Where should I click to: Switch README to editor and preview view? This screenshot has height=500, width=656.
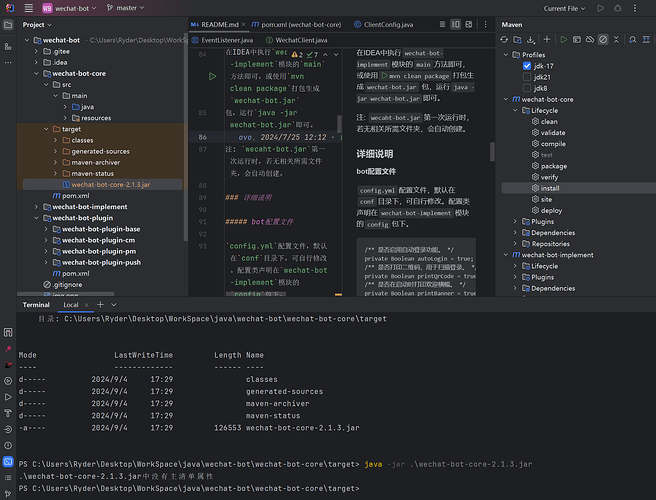pyautogui.click(x=456, y=24)
